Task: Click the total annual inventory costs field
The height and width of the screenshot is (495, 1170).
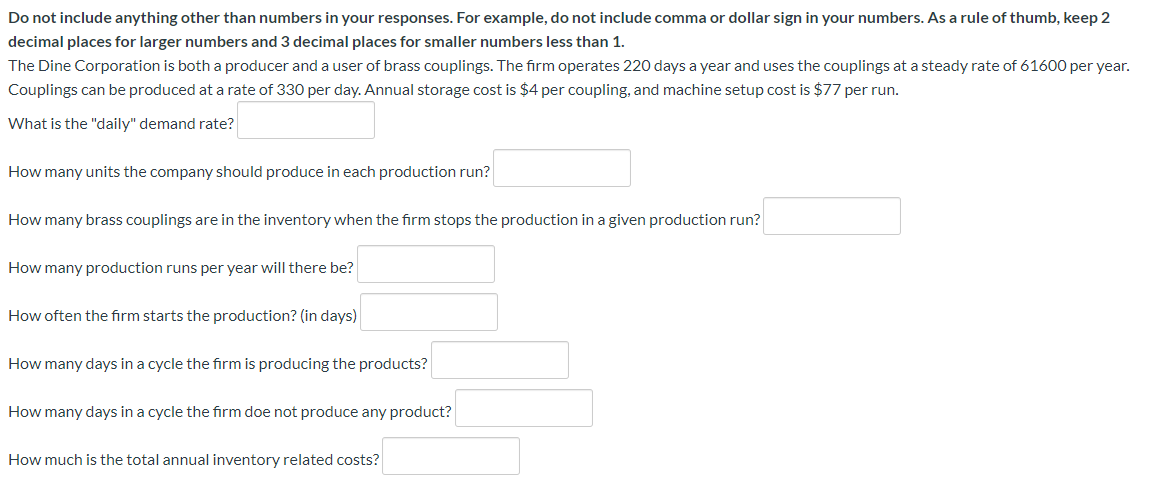Action: tap(451, 456)
